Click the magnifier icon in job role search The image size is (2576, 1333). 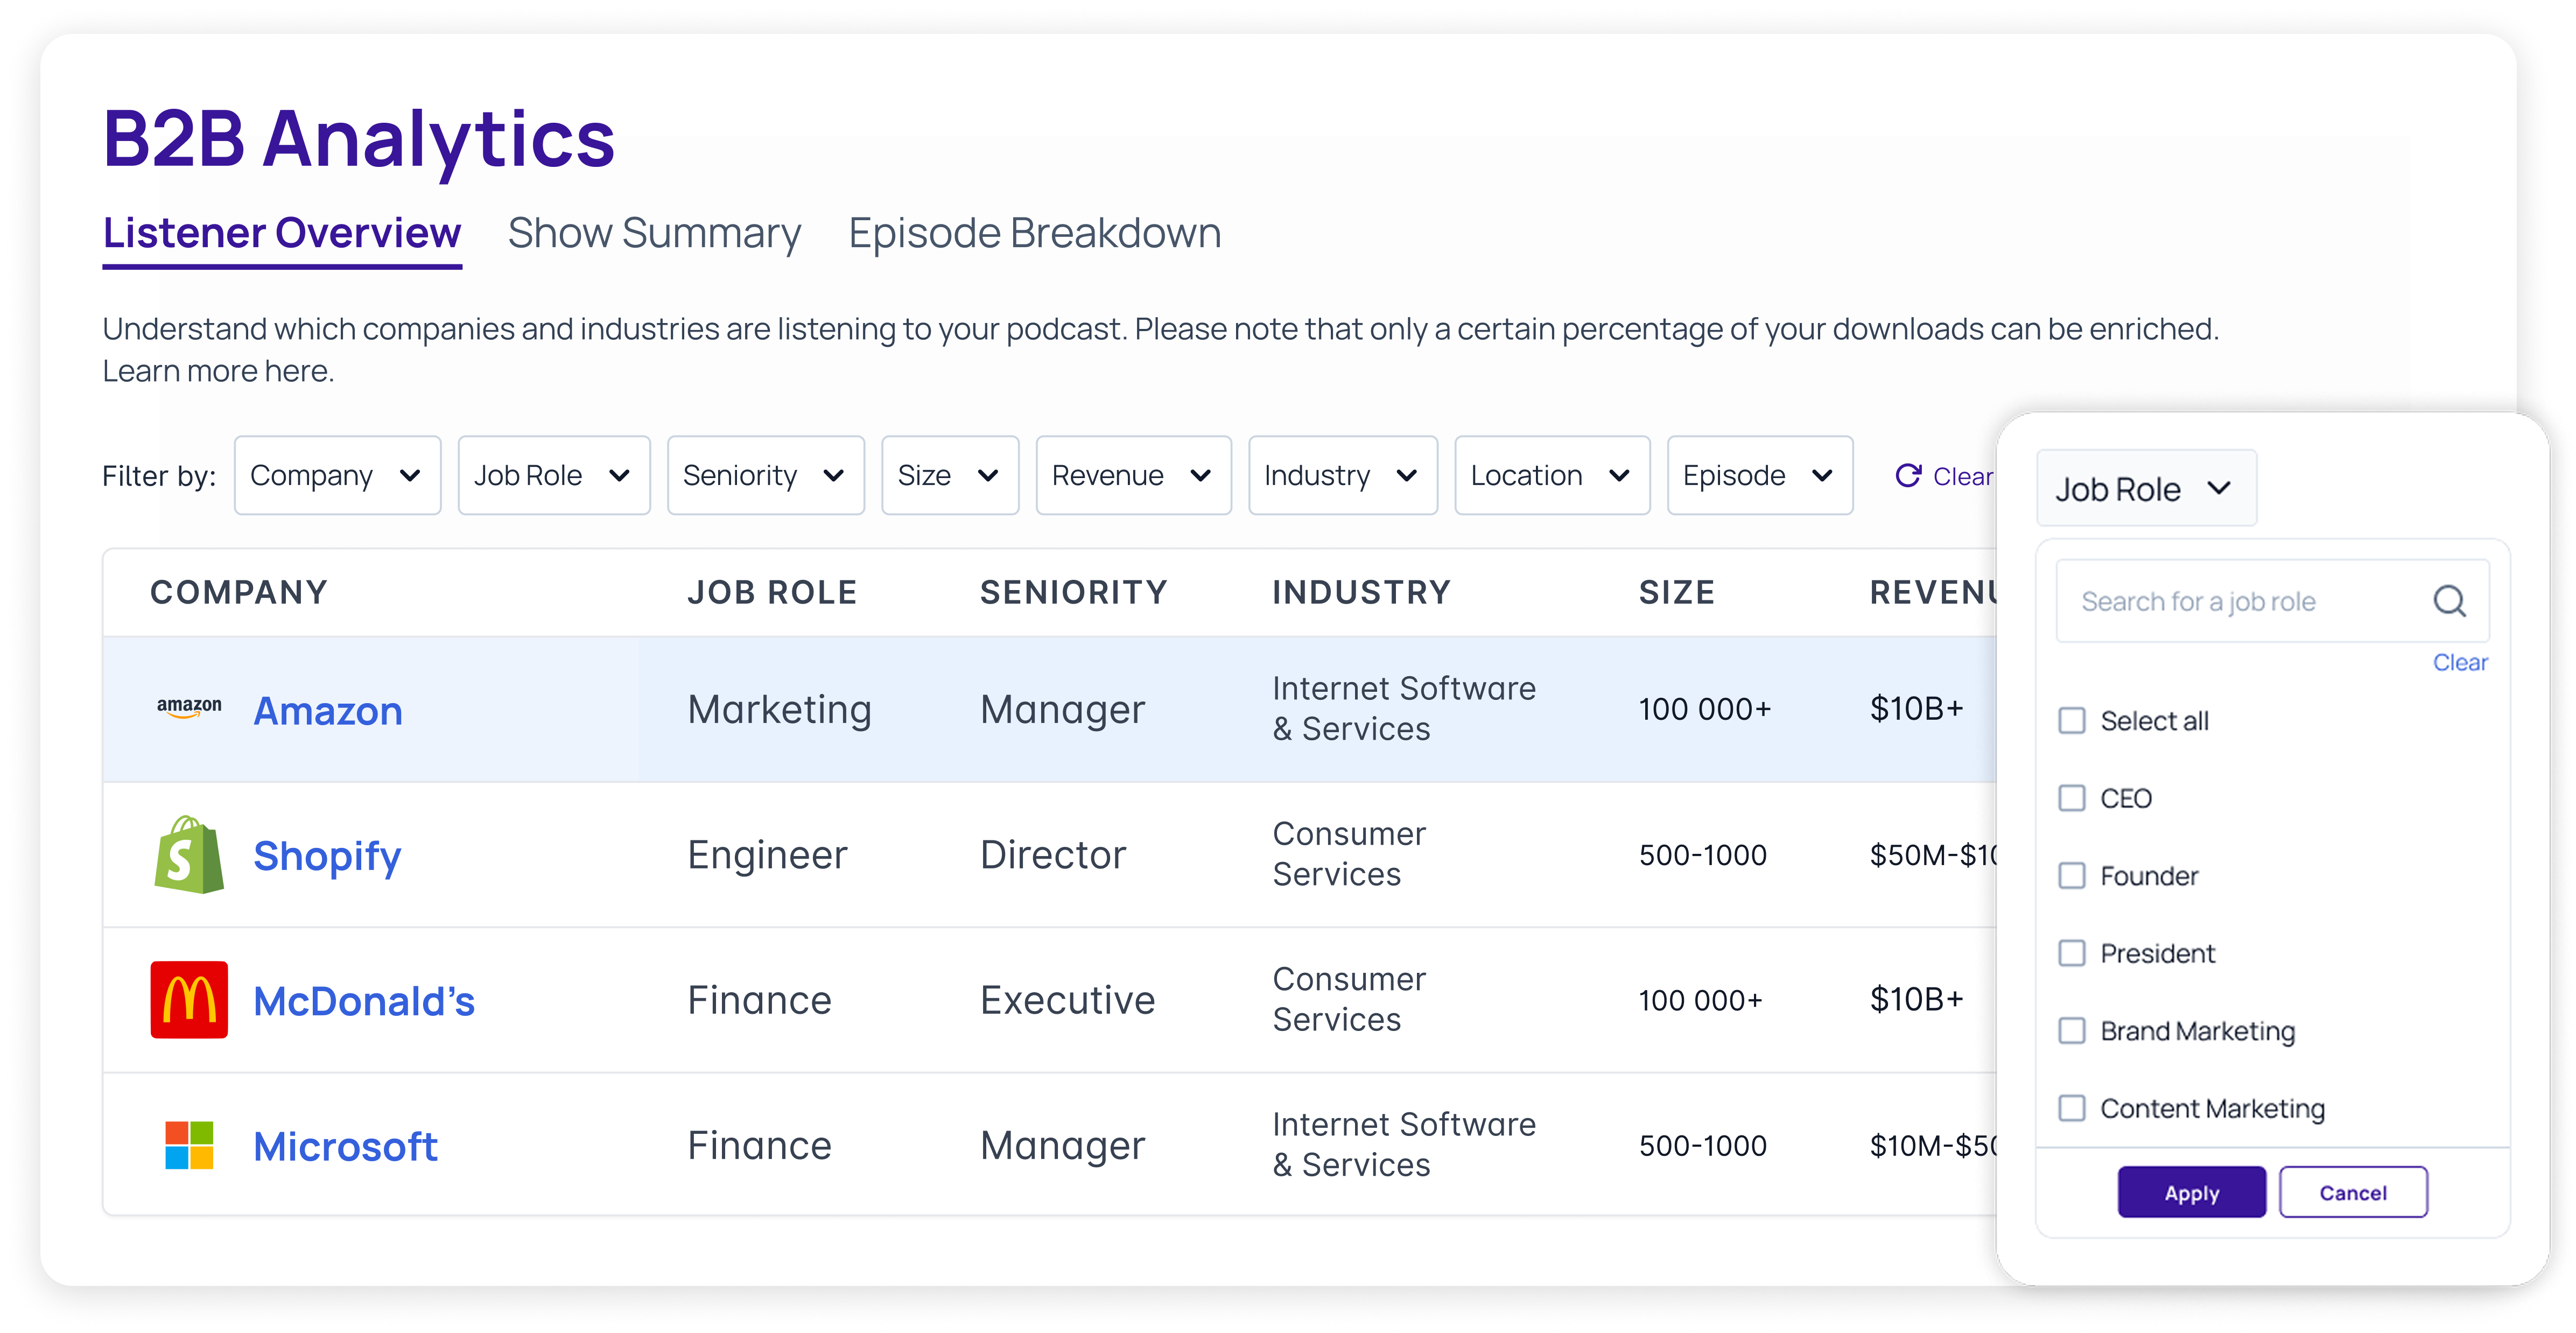pyautogui.click(x=2449, y=601)
